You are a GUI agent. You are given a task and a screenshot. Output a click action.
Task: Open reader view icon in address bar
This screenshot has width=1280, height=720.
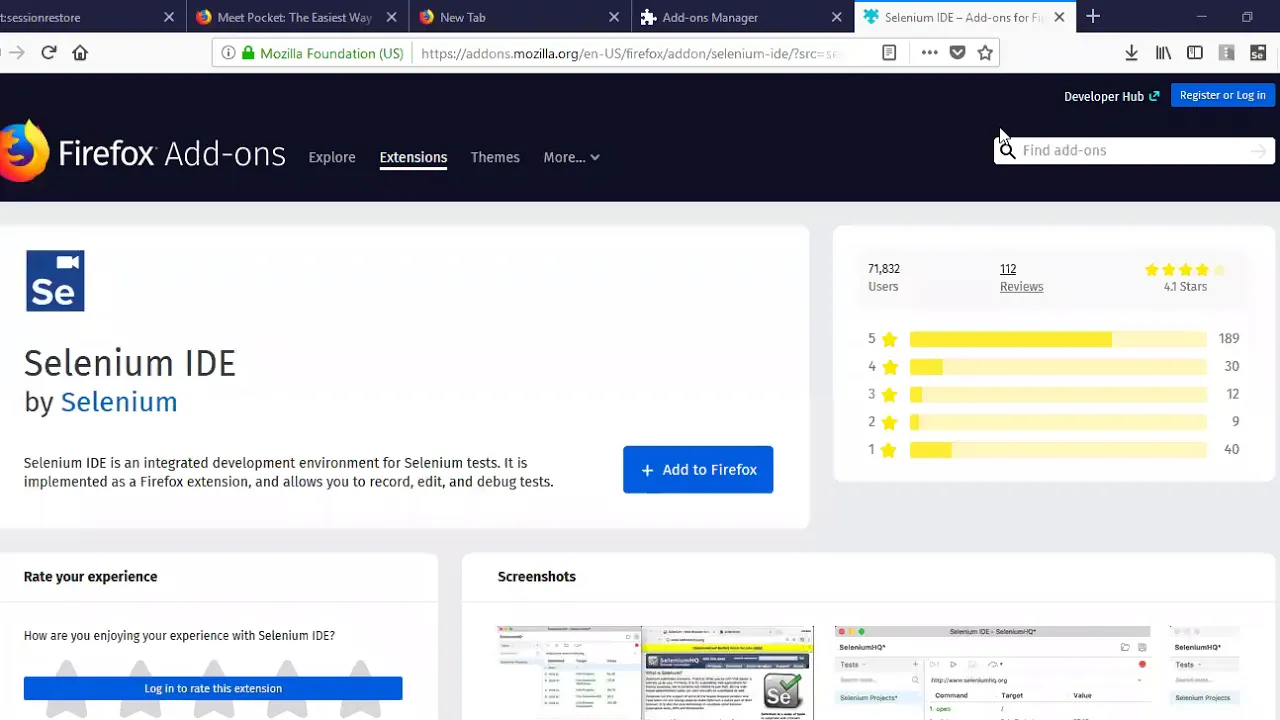point(889,53)
